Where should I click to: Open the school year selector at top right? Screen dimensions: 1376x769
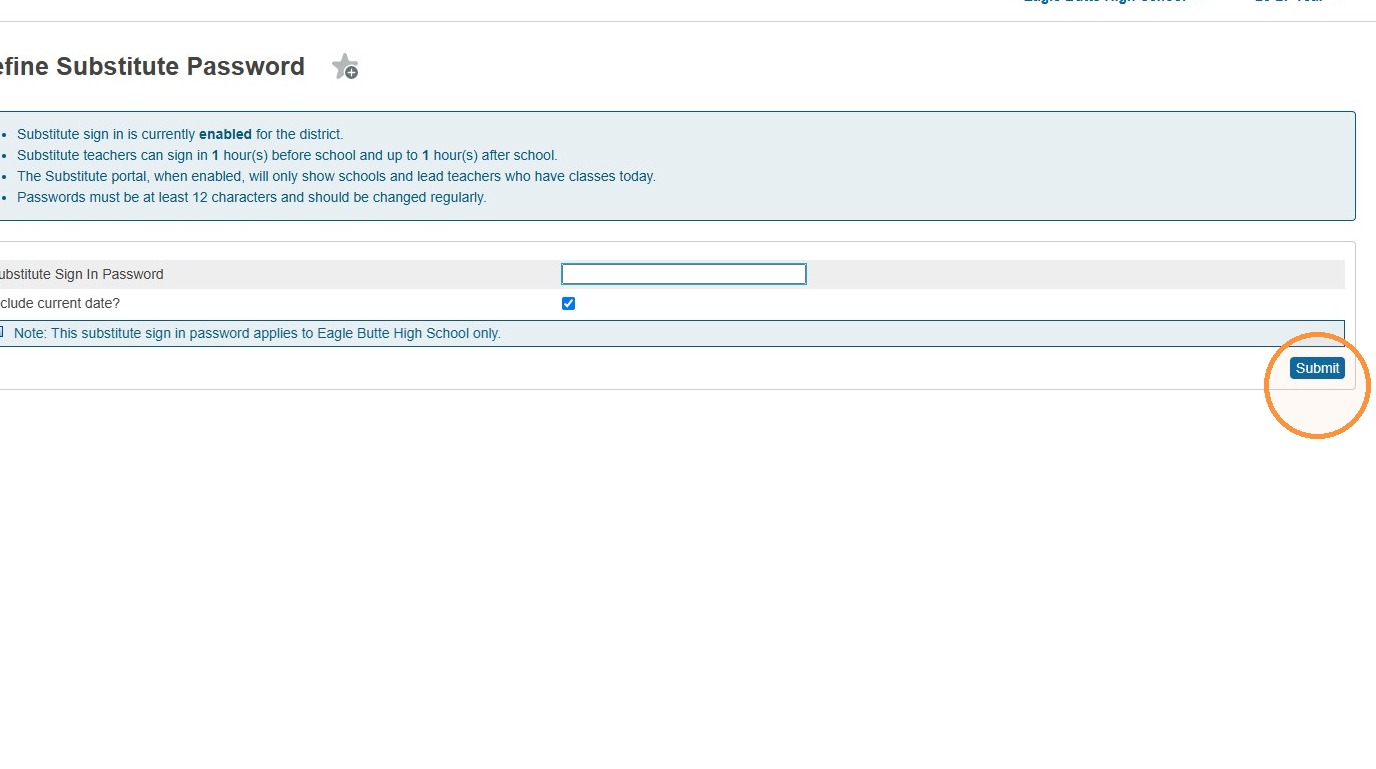click(1289, 2)
